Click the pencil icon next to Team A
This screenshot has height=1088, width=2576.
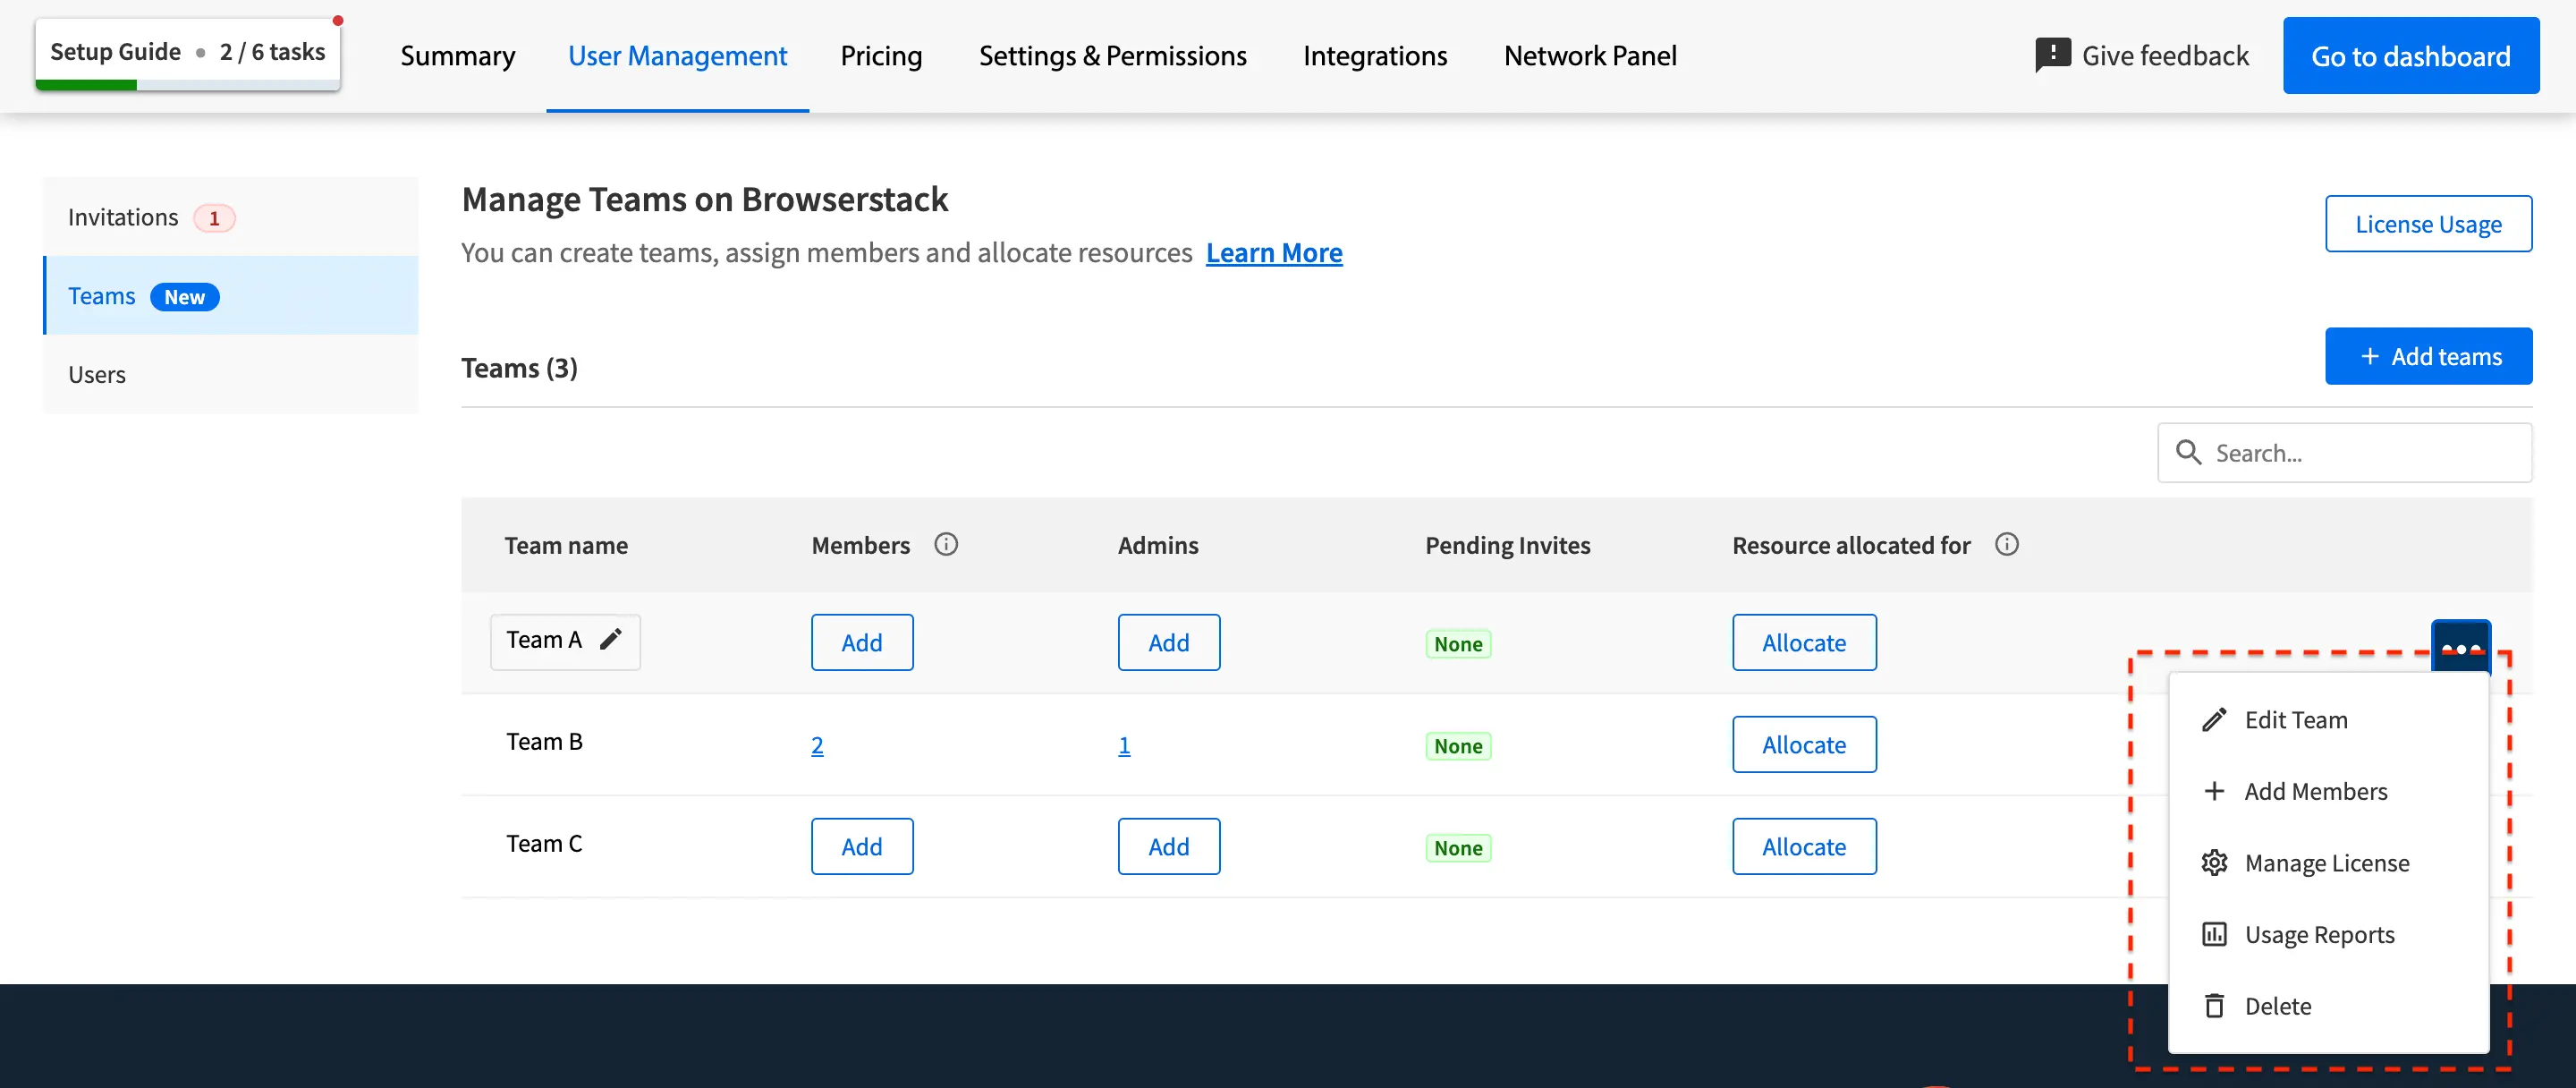610,640
